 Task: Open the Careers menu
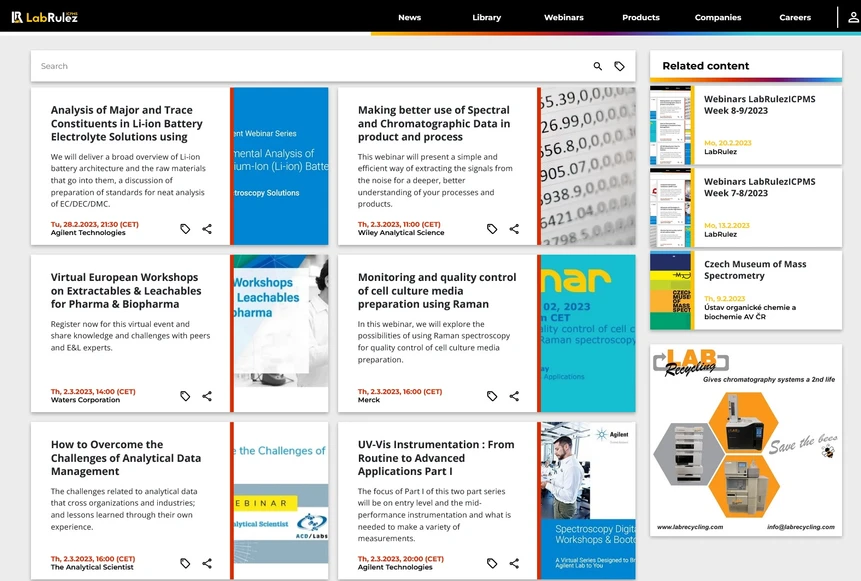[795, 17]
